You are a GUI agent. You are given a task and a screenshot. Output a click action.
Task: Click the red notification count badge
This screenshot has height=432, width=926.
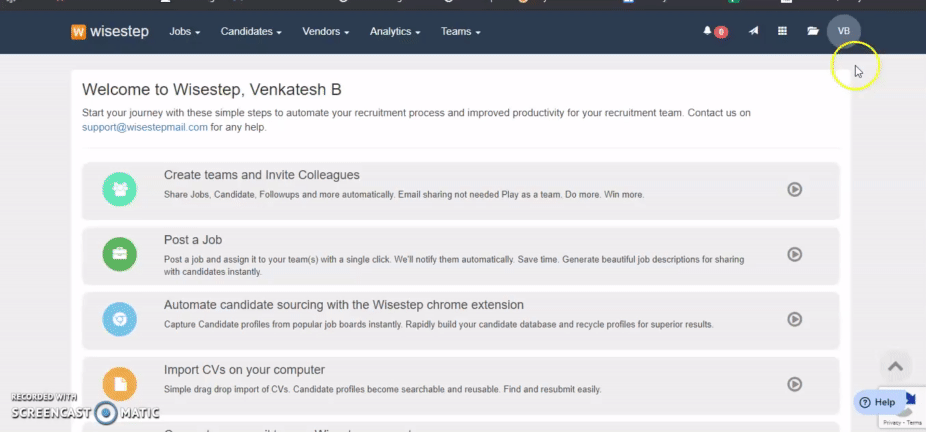[x=720, y=32]
